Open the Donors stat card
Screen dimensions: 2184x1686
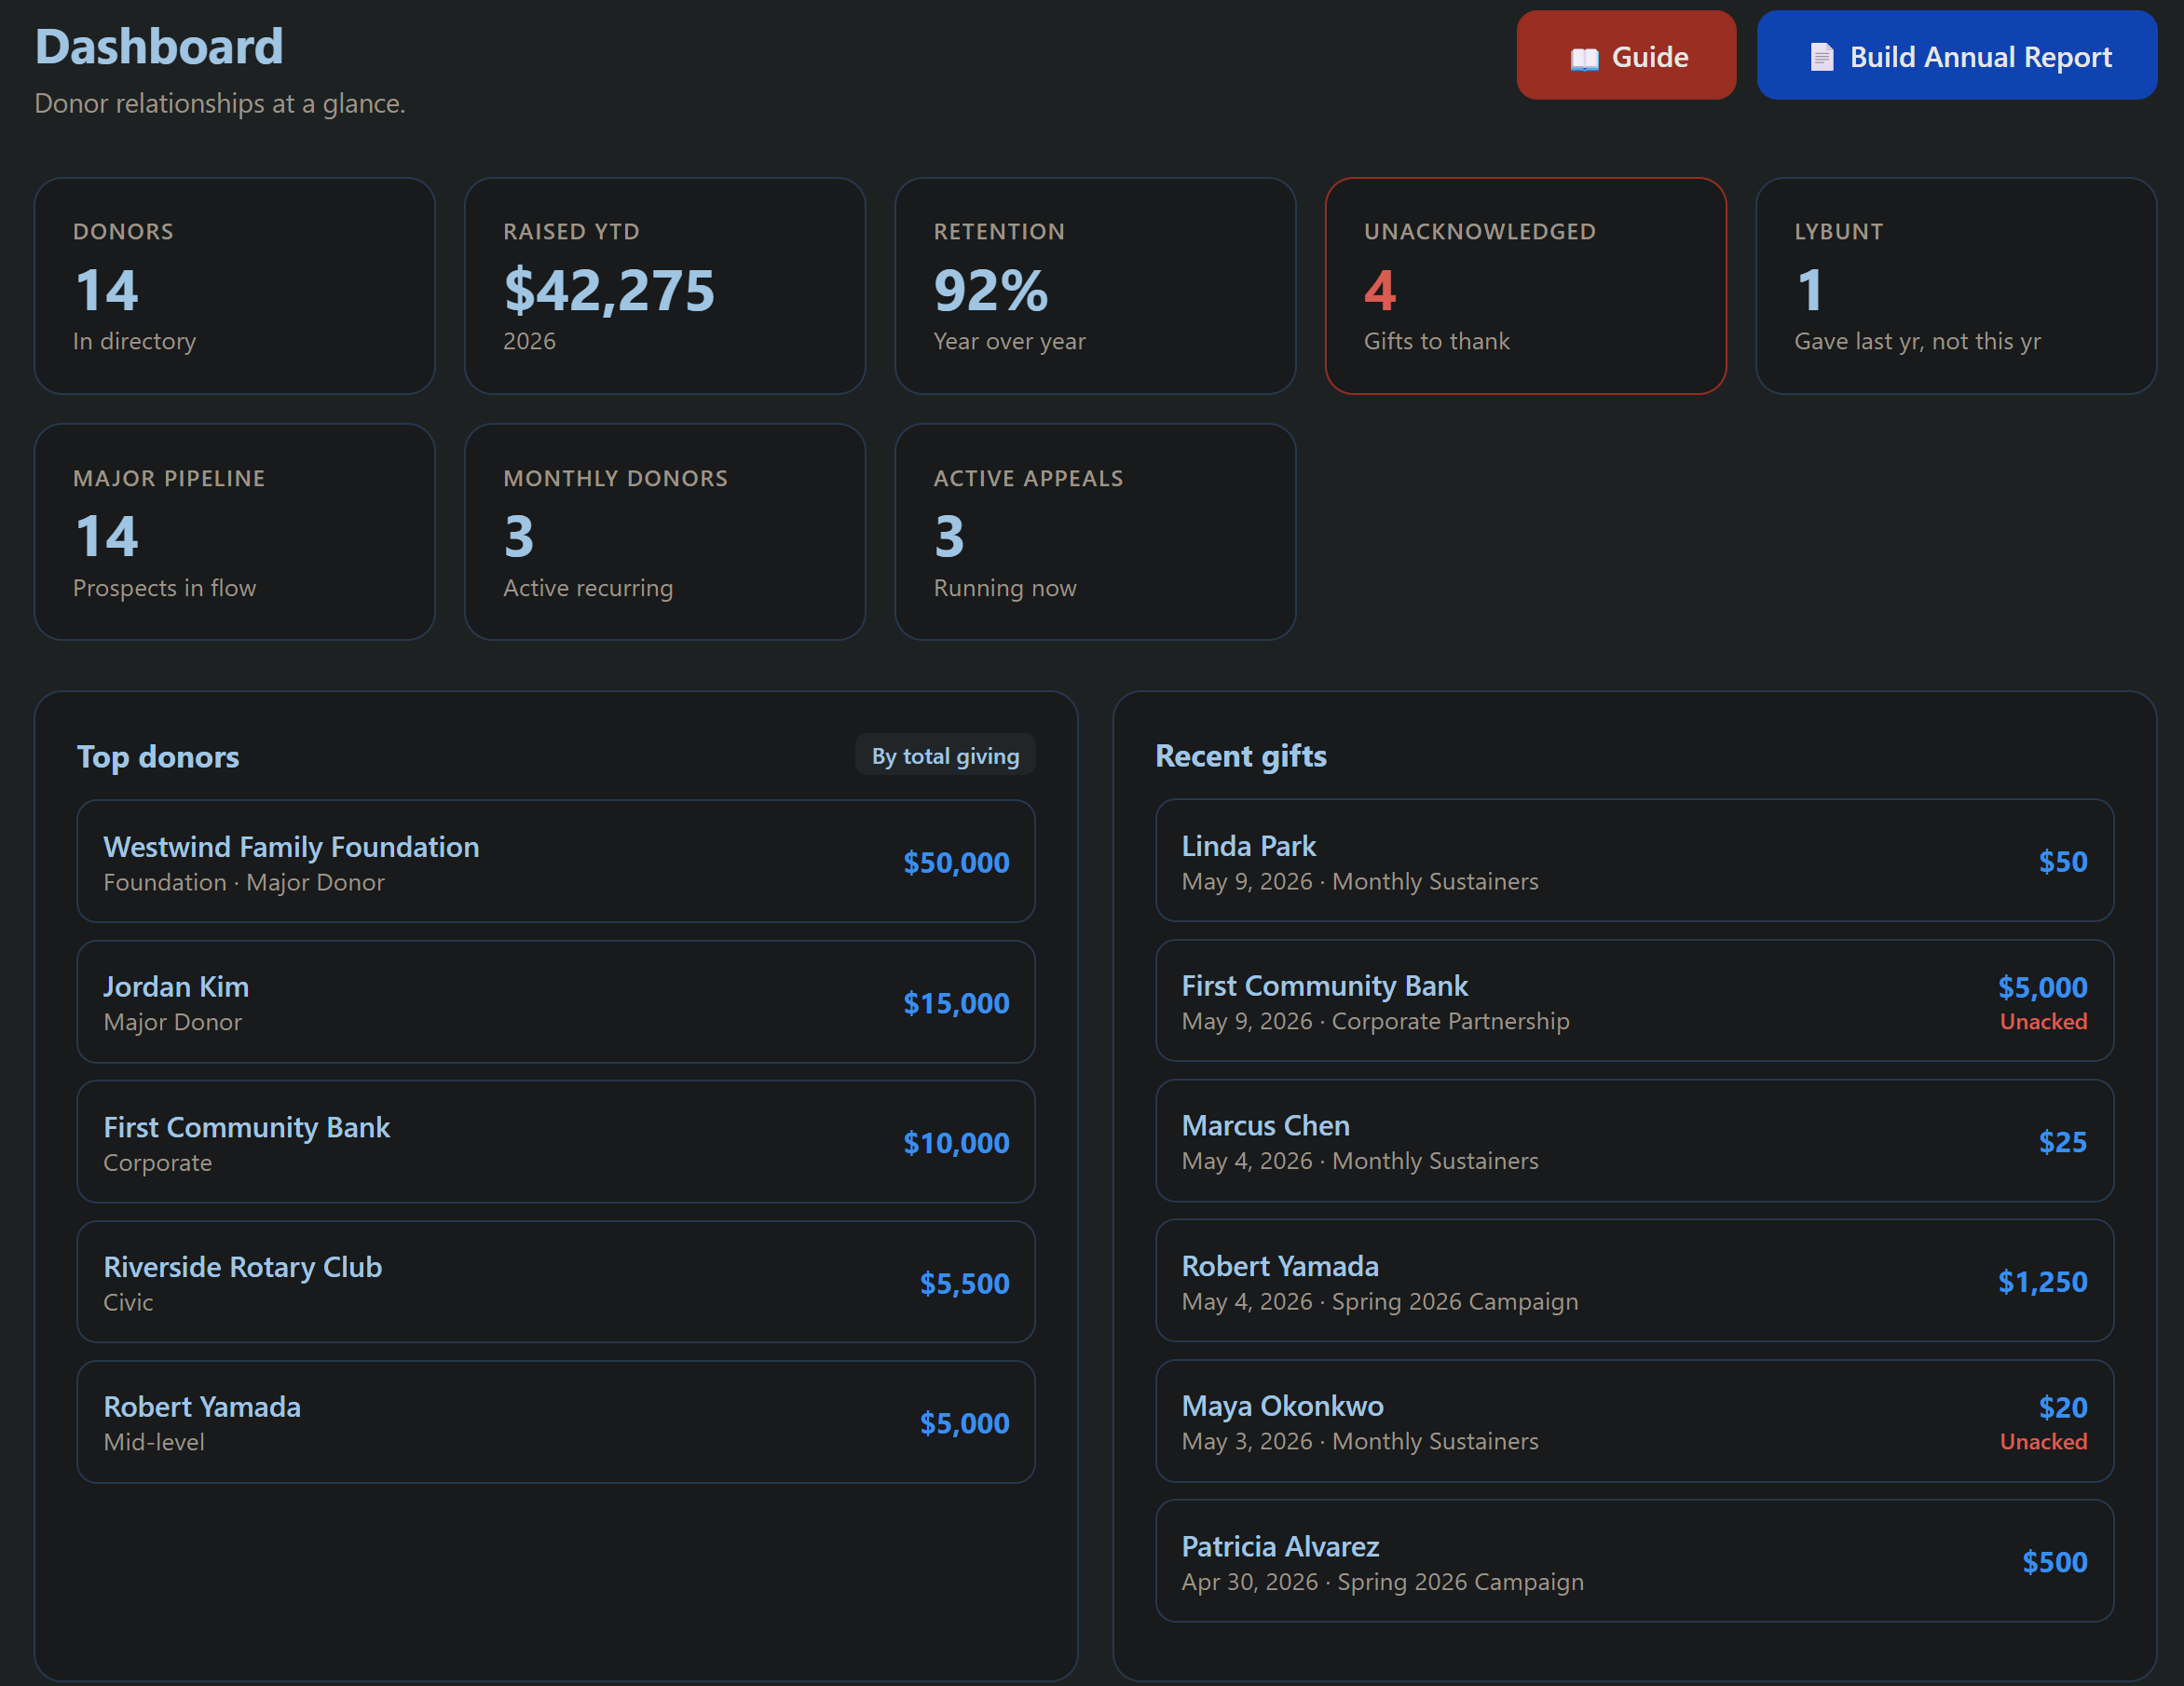coord(235,286)
